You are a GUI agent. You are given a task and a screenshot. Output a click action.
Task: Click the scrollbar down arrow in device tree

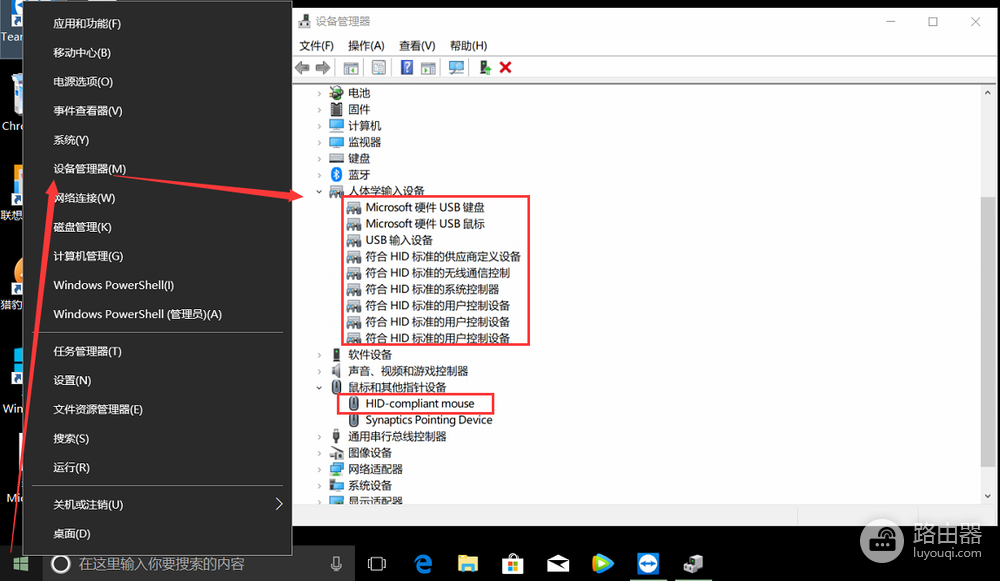click(x=987, y=496)
